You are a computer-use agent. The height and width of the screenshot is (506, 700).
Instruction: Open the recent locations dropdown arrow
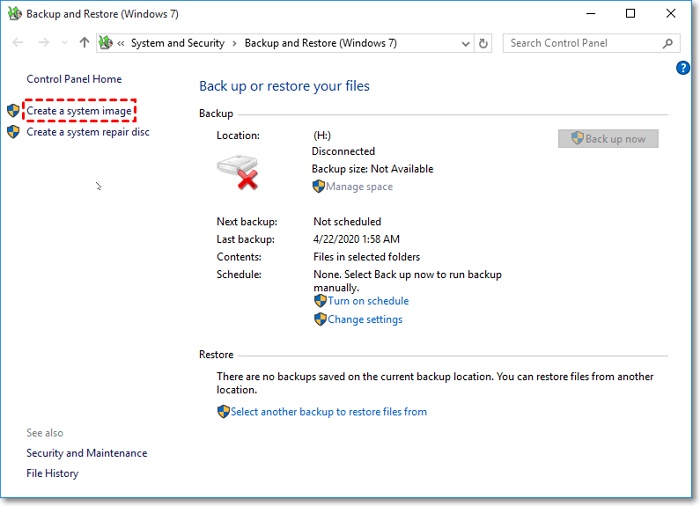[64, 43]
